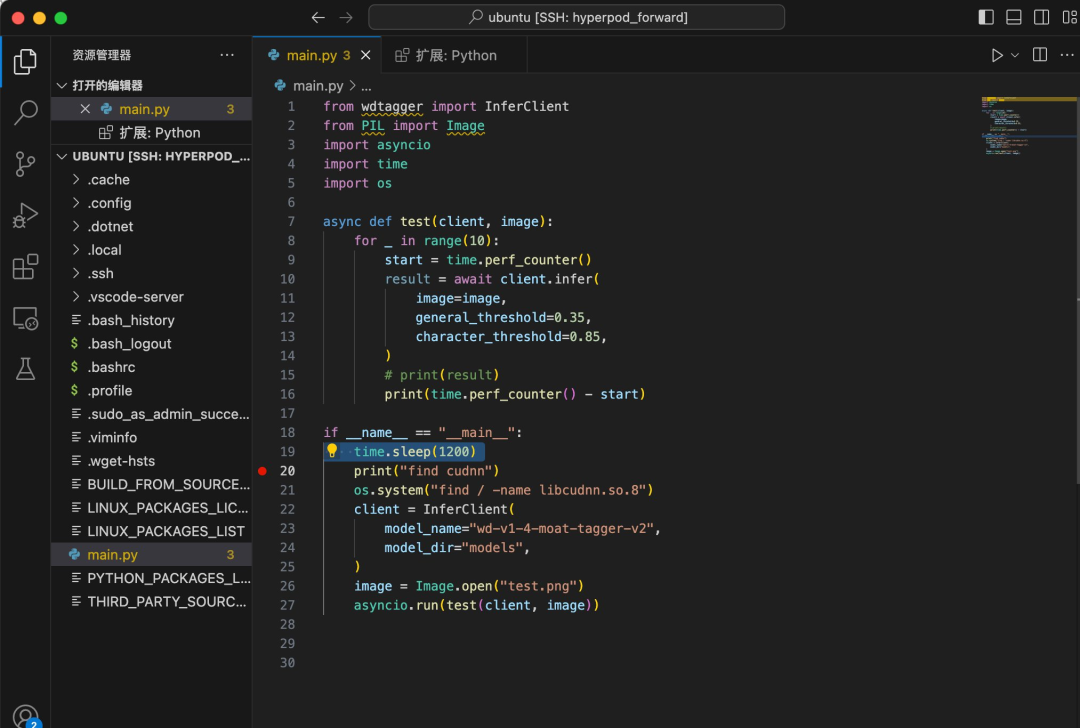Click the code minimap overview

point(1029,126)
